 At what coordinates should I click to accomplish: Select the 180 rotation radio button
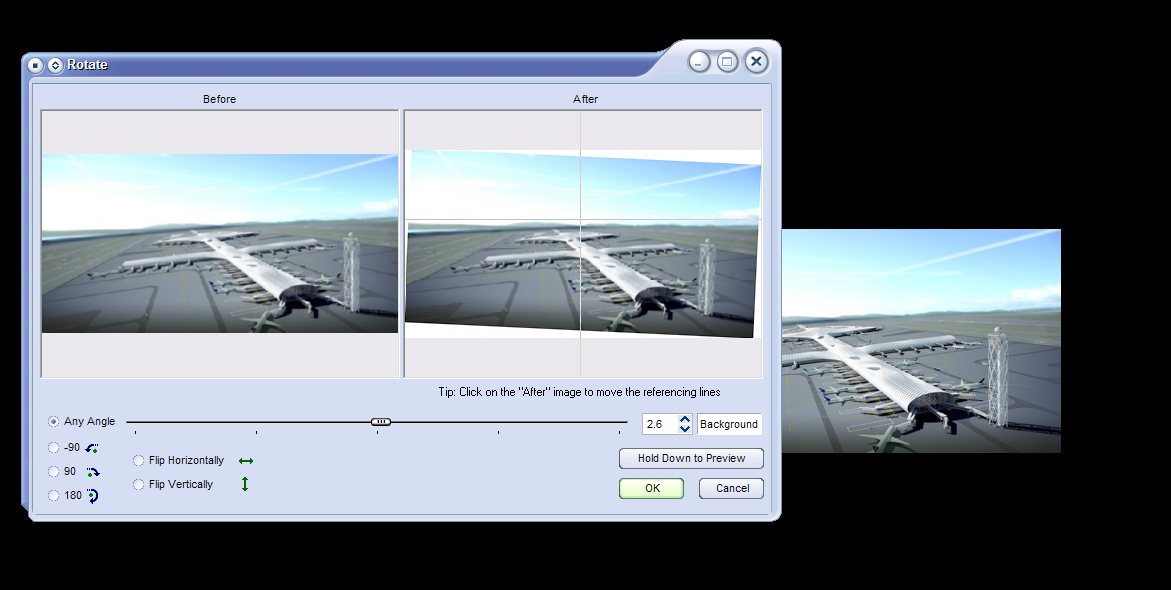pos(53,495)
